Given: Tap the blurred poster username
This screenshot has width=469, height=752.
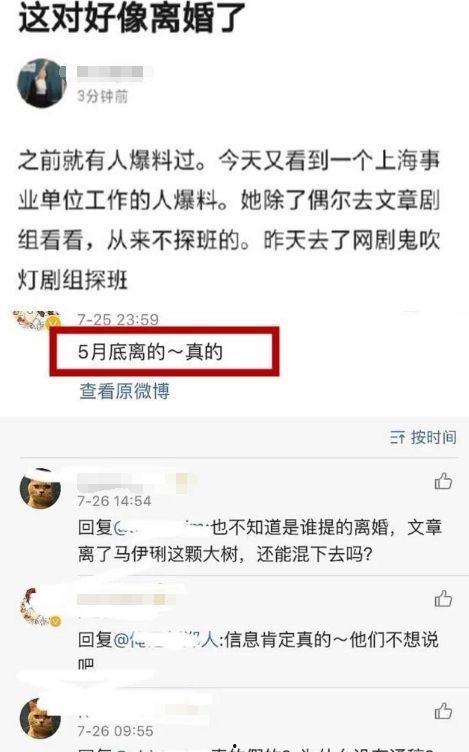Looking at the screenshot, I should (x=111, y=72).
